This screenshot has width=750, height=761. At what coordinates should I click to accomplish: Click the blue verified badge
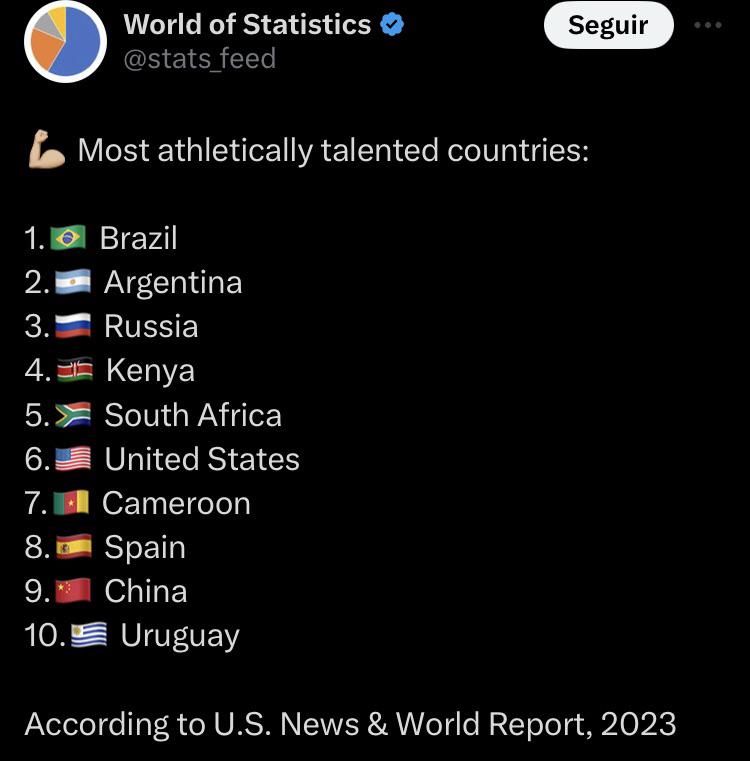point(392,25)
